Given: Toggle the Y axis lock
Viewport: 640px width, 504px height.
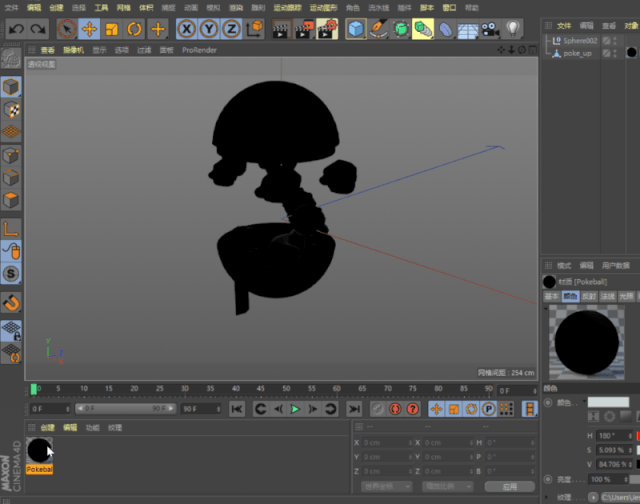Looking at the screenshot, I should (209, 29).
